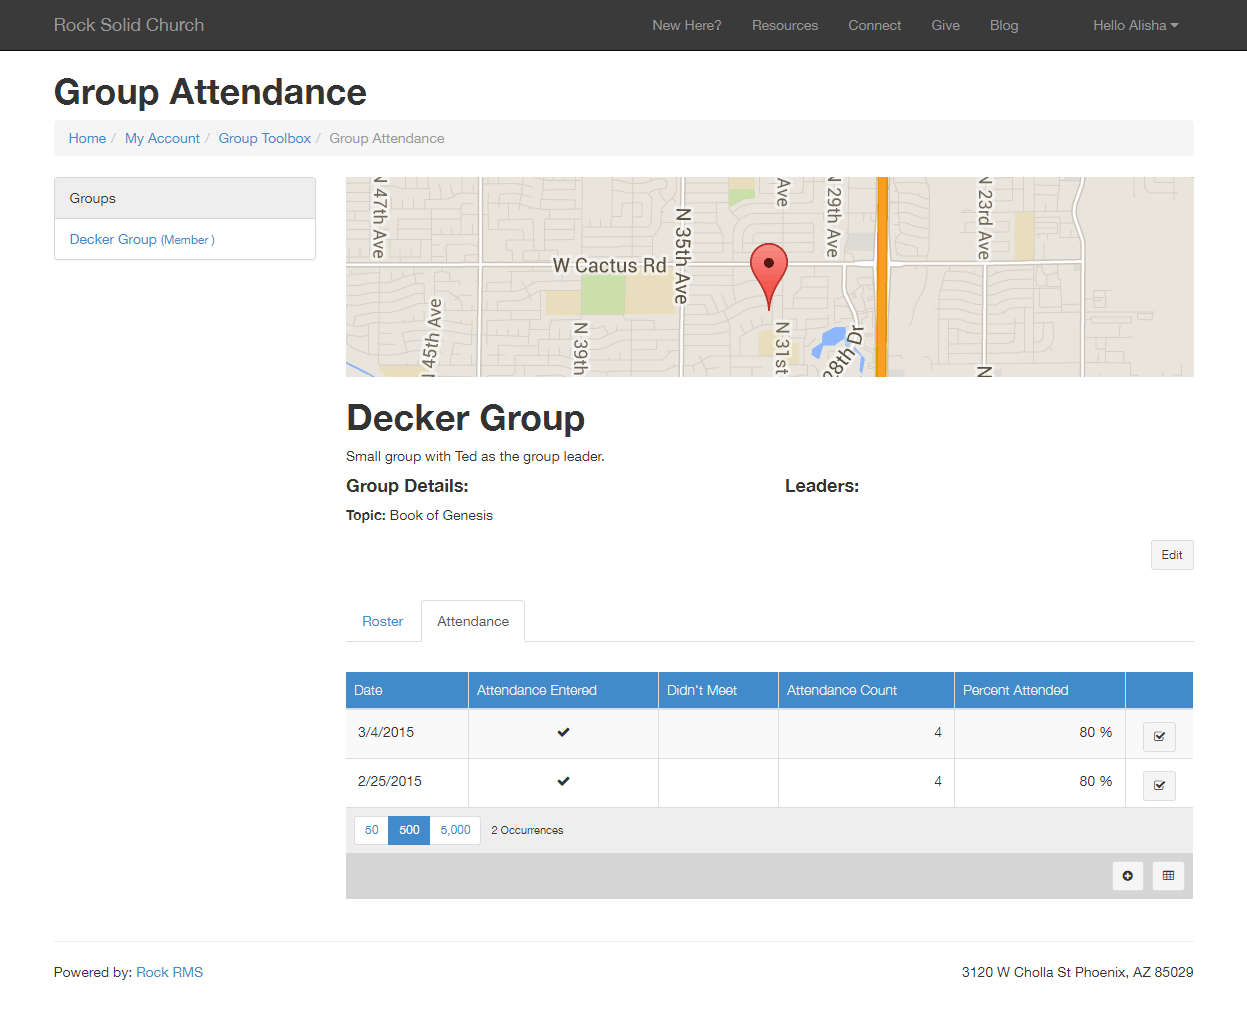
Task: Click the Edit button
Action: (x=1172, y=555)
